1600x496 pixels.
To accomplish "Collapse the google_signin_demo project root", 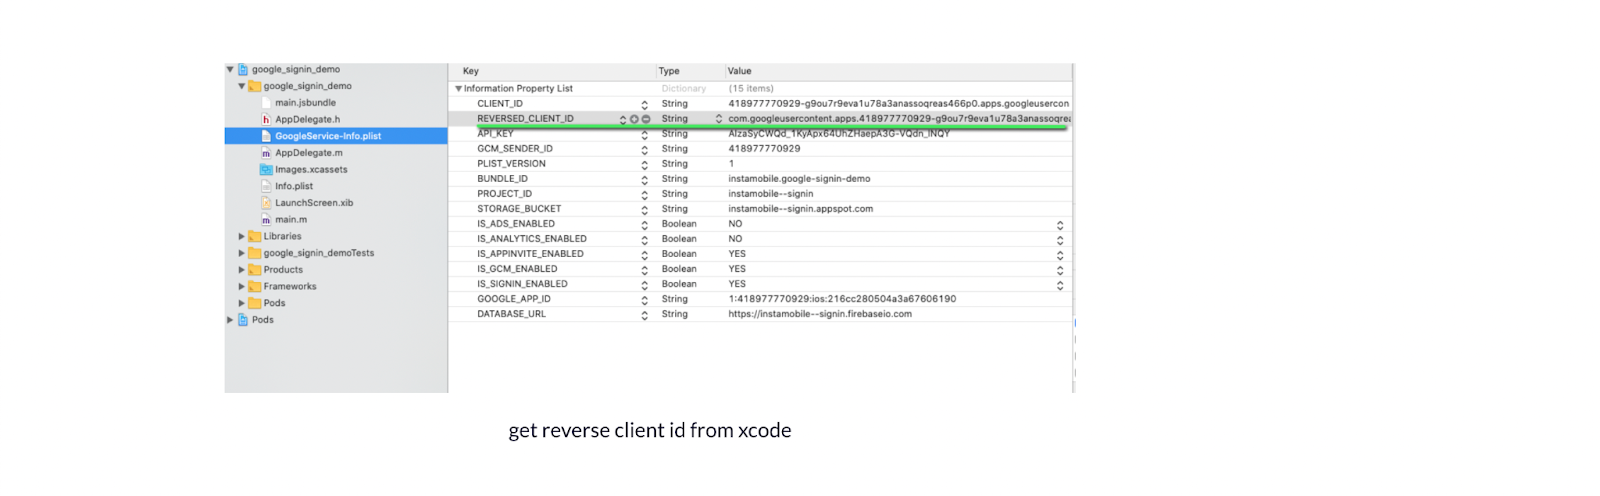I will [230, 70].
